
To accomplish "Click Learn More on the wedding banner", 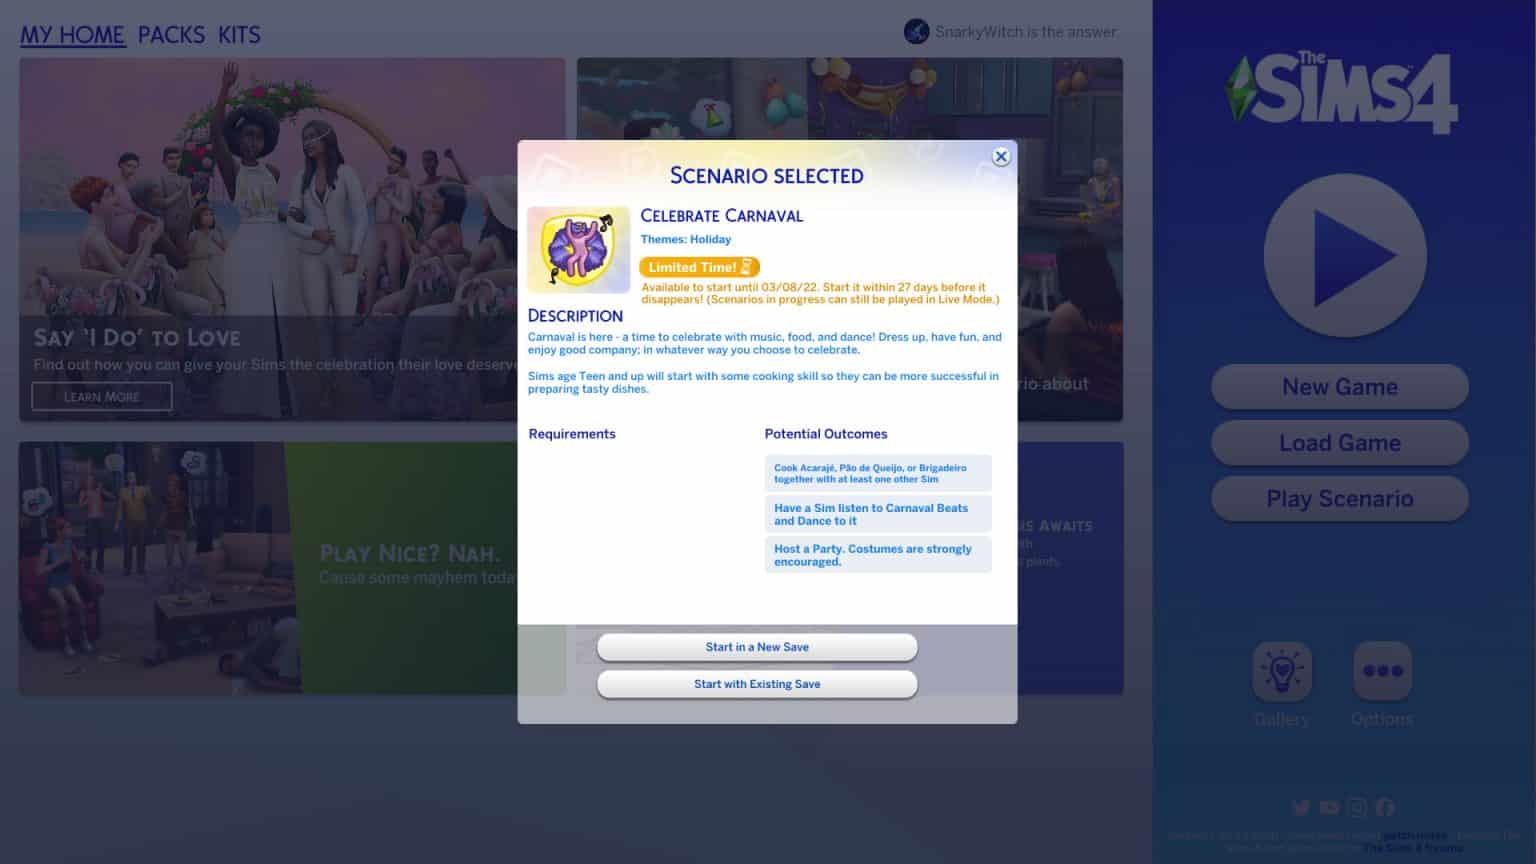I will [x=102, y=397].
